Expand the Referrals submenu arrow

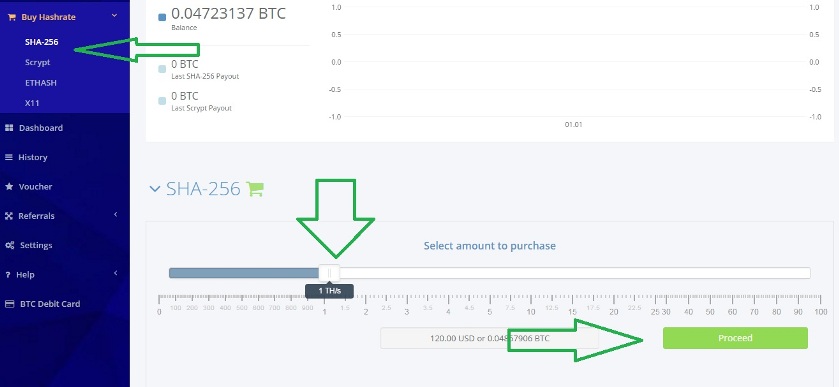point(116,215)
